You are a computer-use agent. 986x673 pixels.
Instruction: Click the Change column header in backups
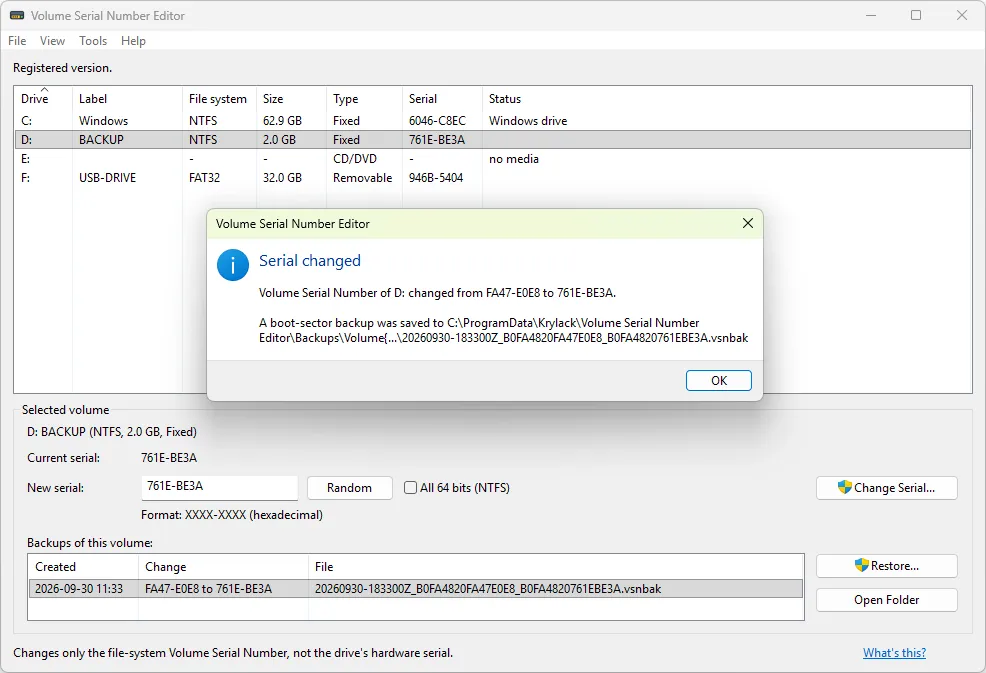tap(223, 567)
